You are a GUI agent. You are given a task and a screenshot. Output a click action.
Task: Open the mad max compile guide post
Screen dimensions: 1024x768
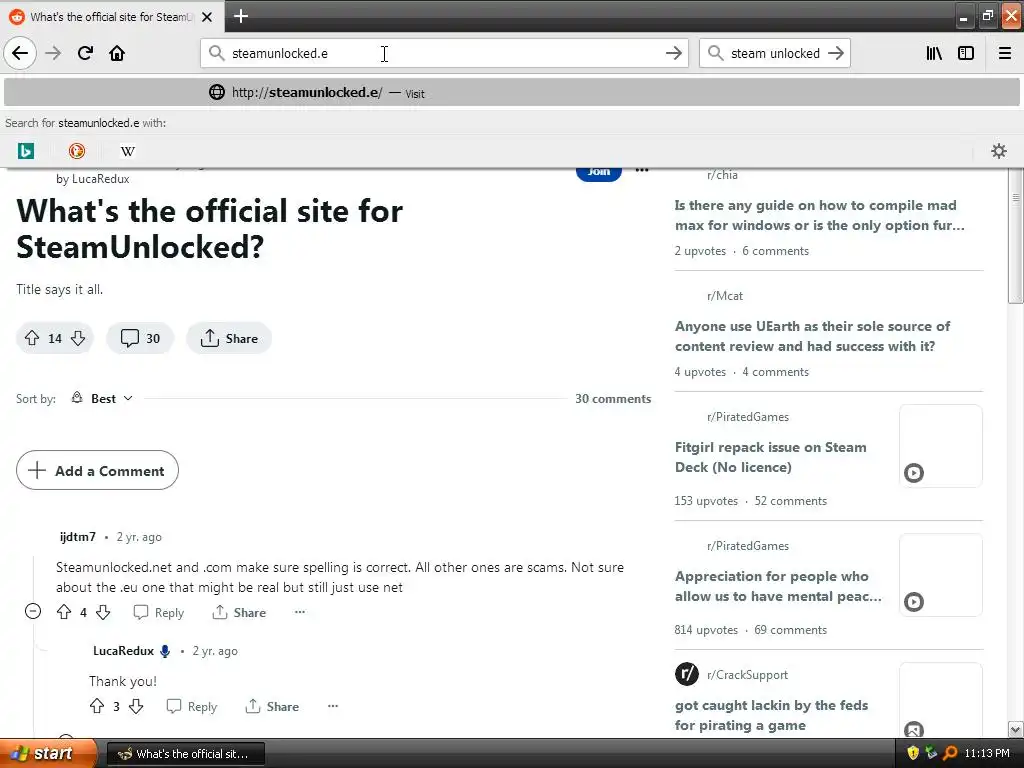click(820, 215)
